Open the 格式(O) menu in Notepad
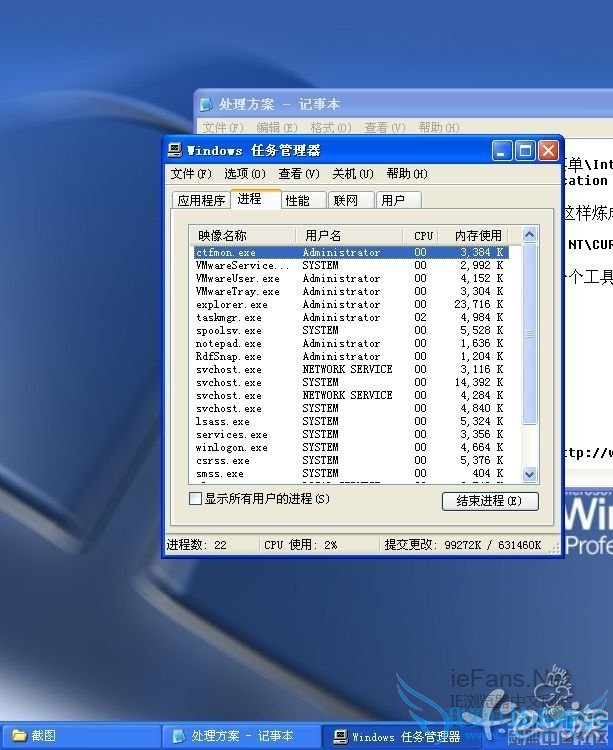Screen dimensions: 613x750 pyautogui.click(x=331, y=128)
